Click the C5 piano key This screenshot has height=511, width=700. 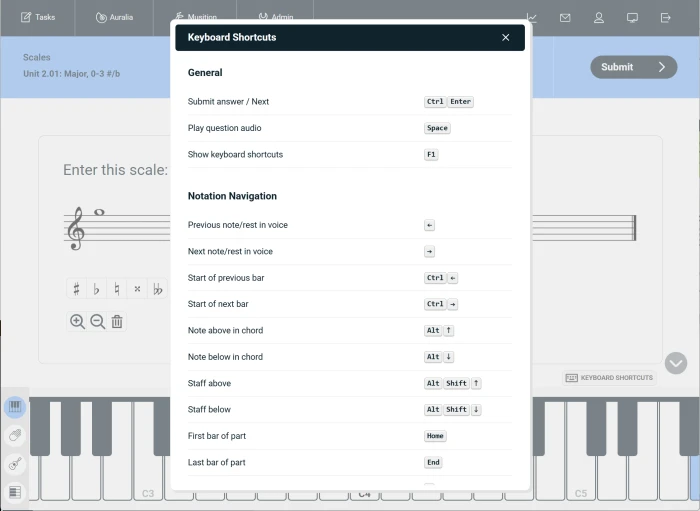coord(581,478)
